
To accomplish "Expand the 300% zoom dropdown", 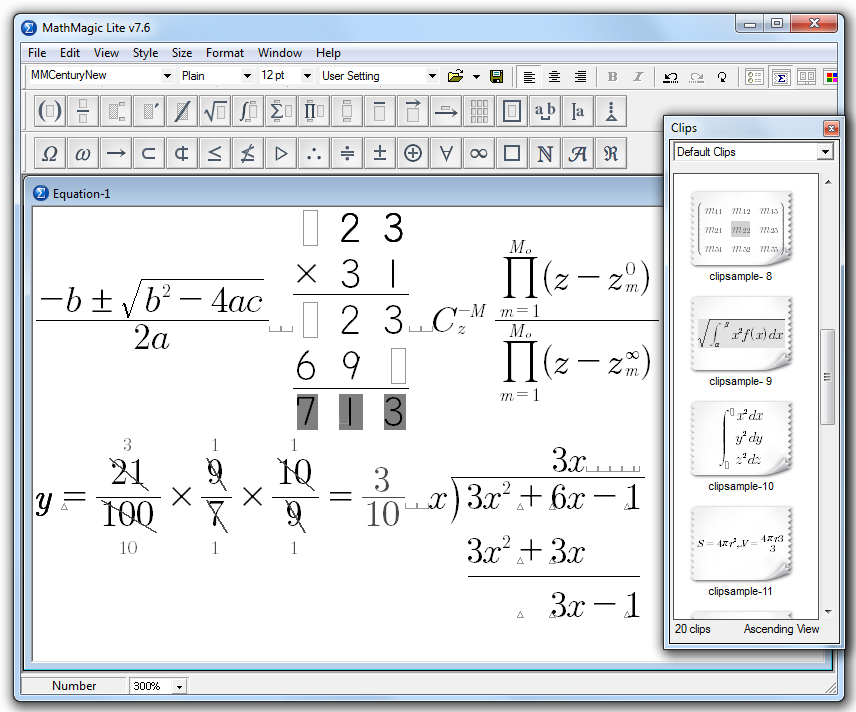I will point(179,686).
